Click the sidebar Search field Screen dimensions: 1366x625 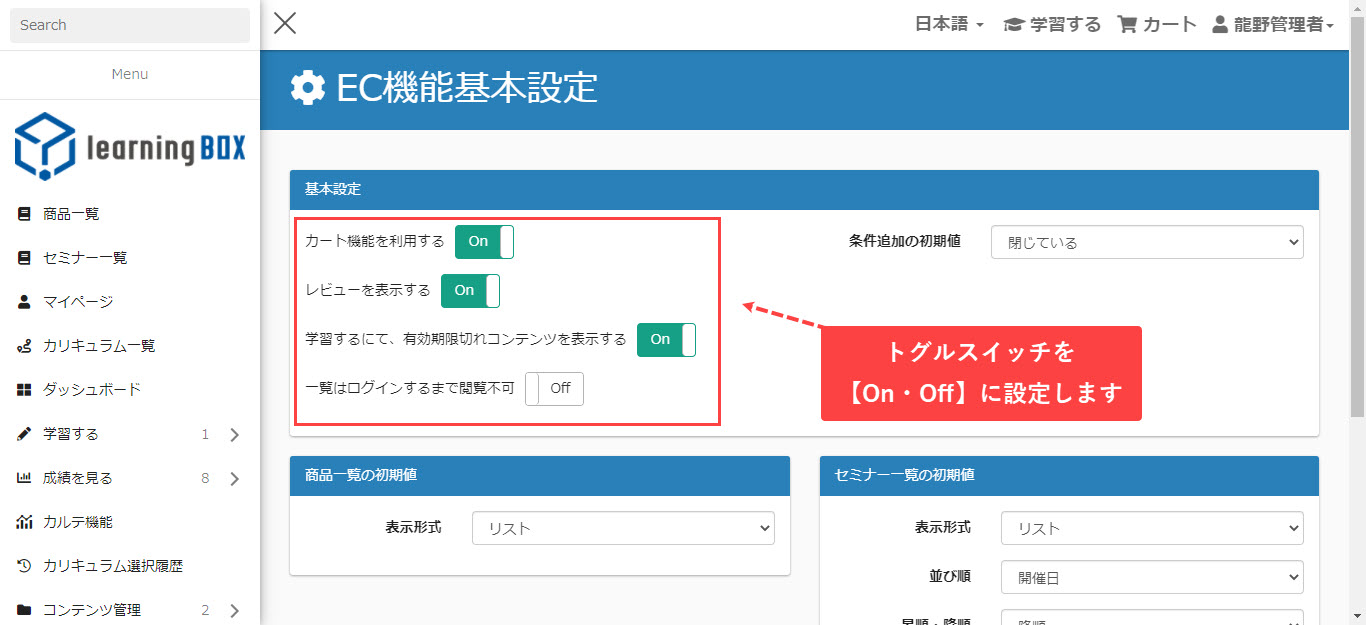click(130, 25)
